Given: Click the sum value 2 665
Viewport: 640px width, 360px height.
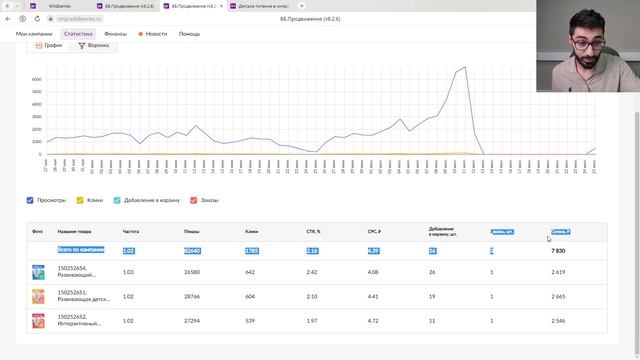Looking at the screenshot, I should [558, 296].
